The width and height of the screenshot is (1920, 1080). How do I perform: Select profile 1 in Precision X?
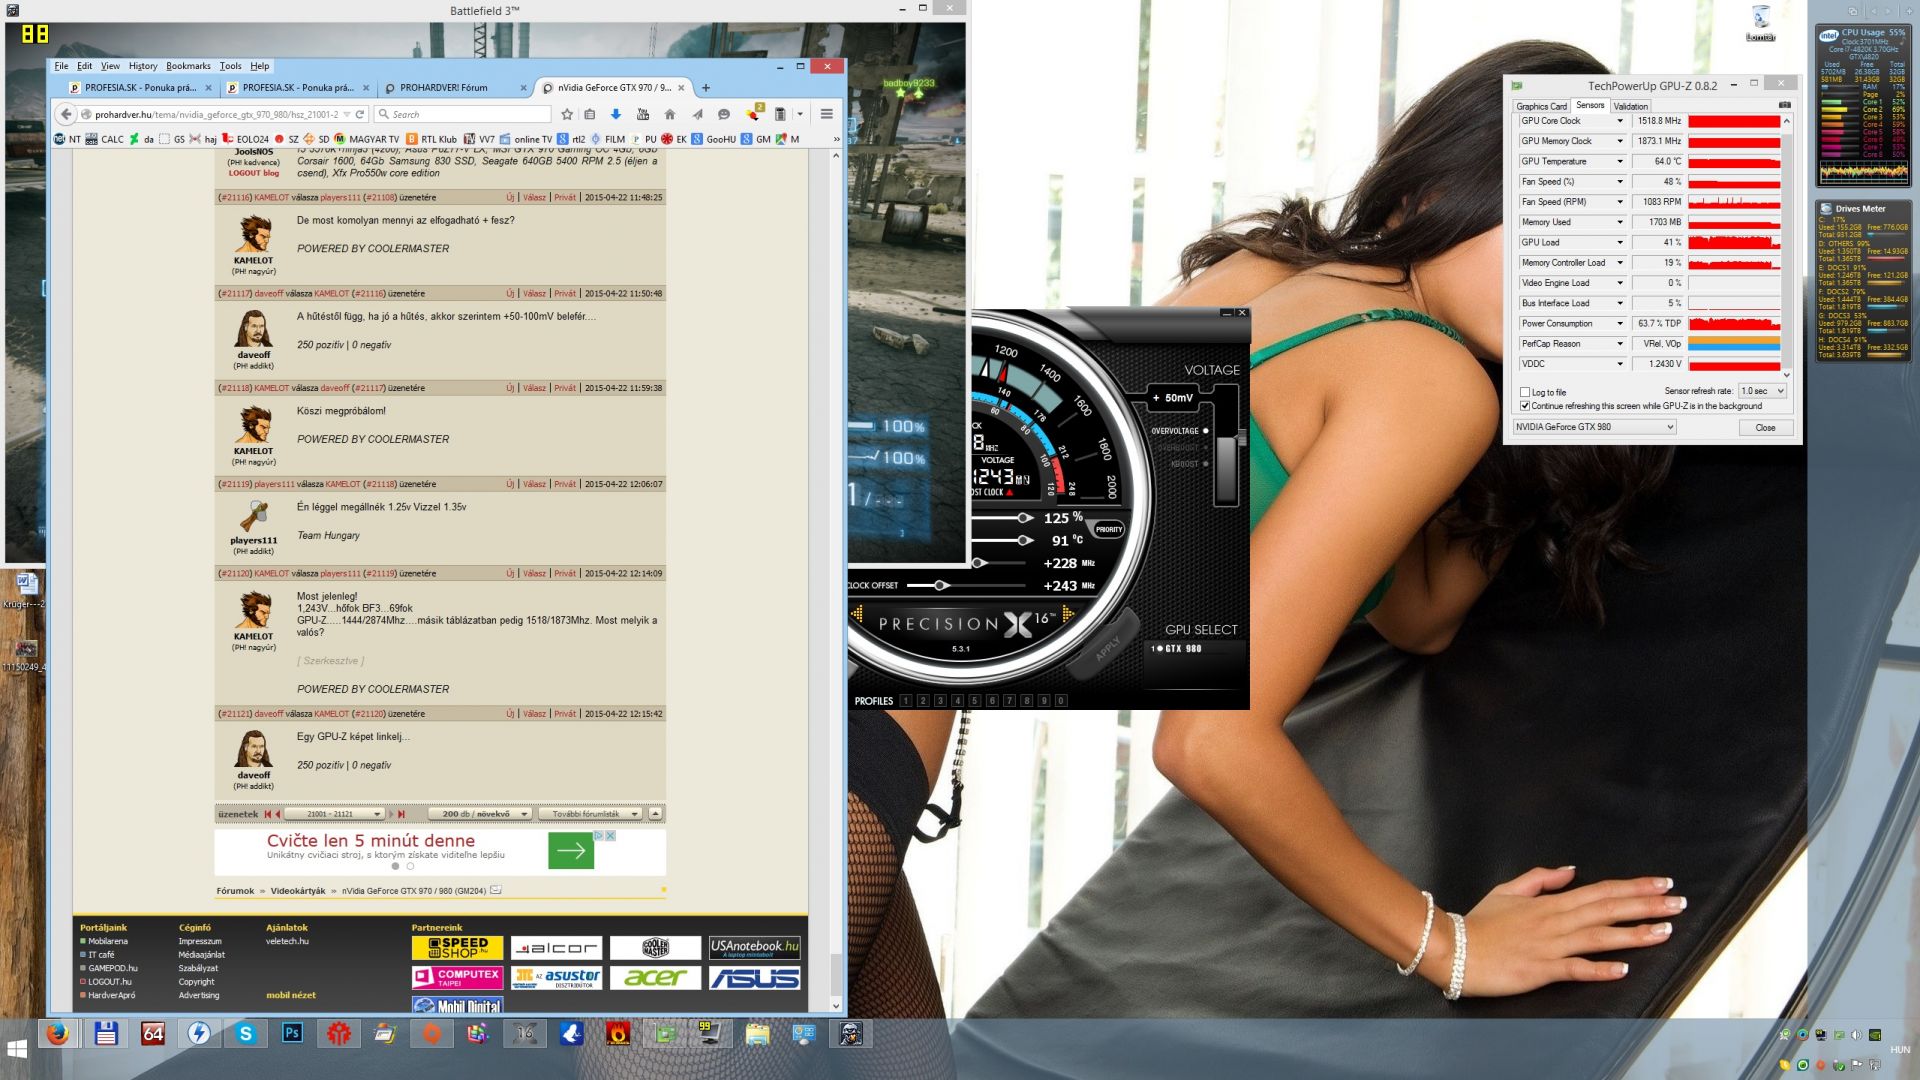(906, 701)
